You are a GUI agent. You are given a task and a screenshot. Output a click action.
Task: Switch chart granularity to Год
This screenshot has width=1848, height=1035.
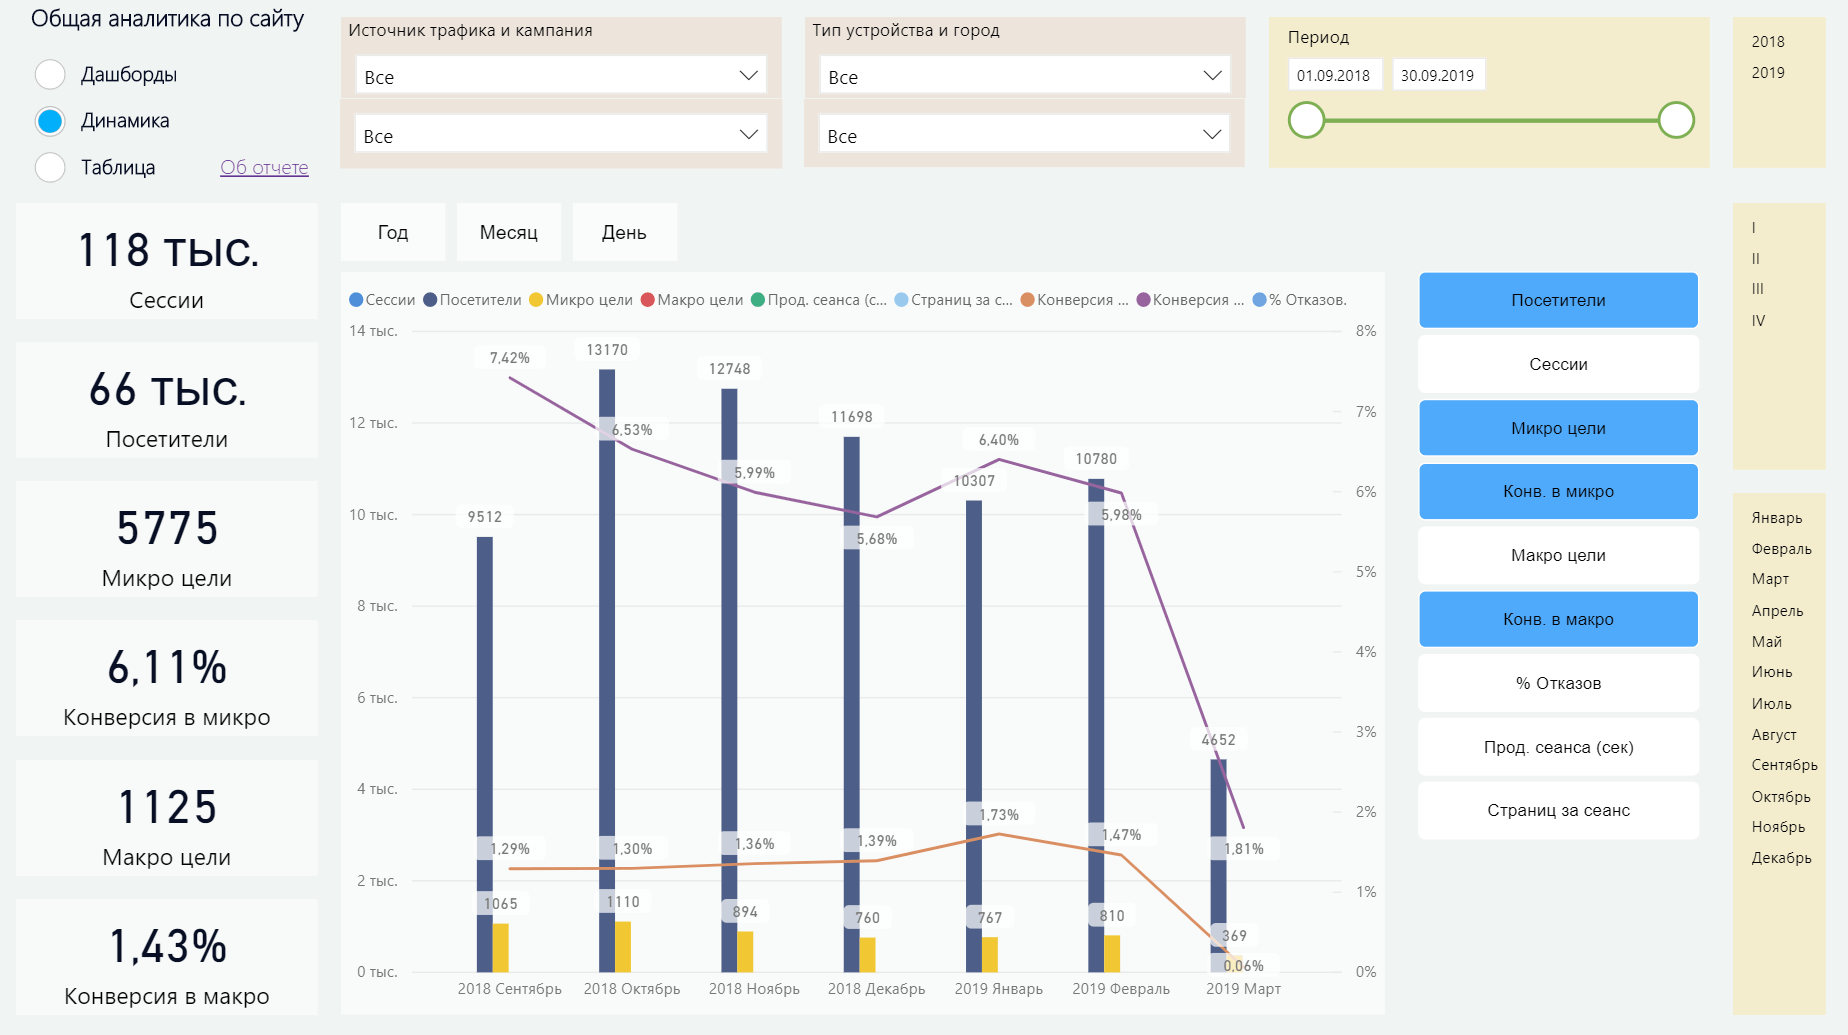(x=392, y=232)
